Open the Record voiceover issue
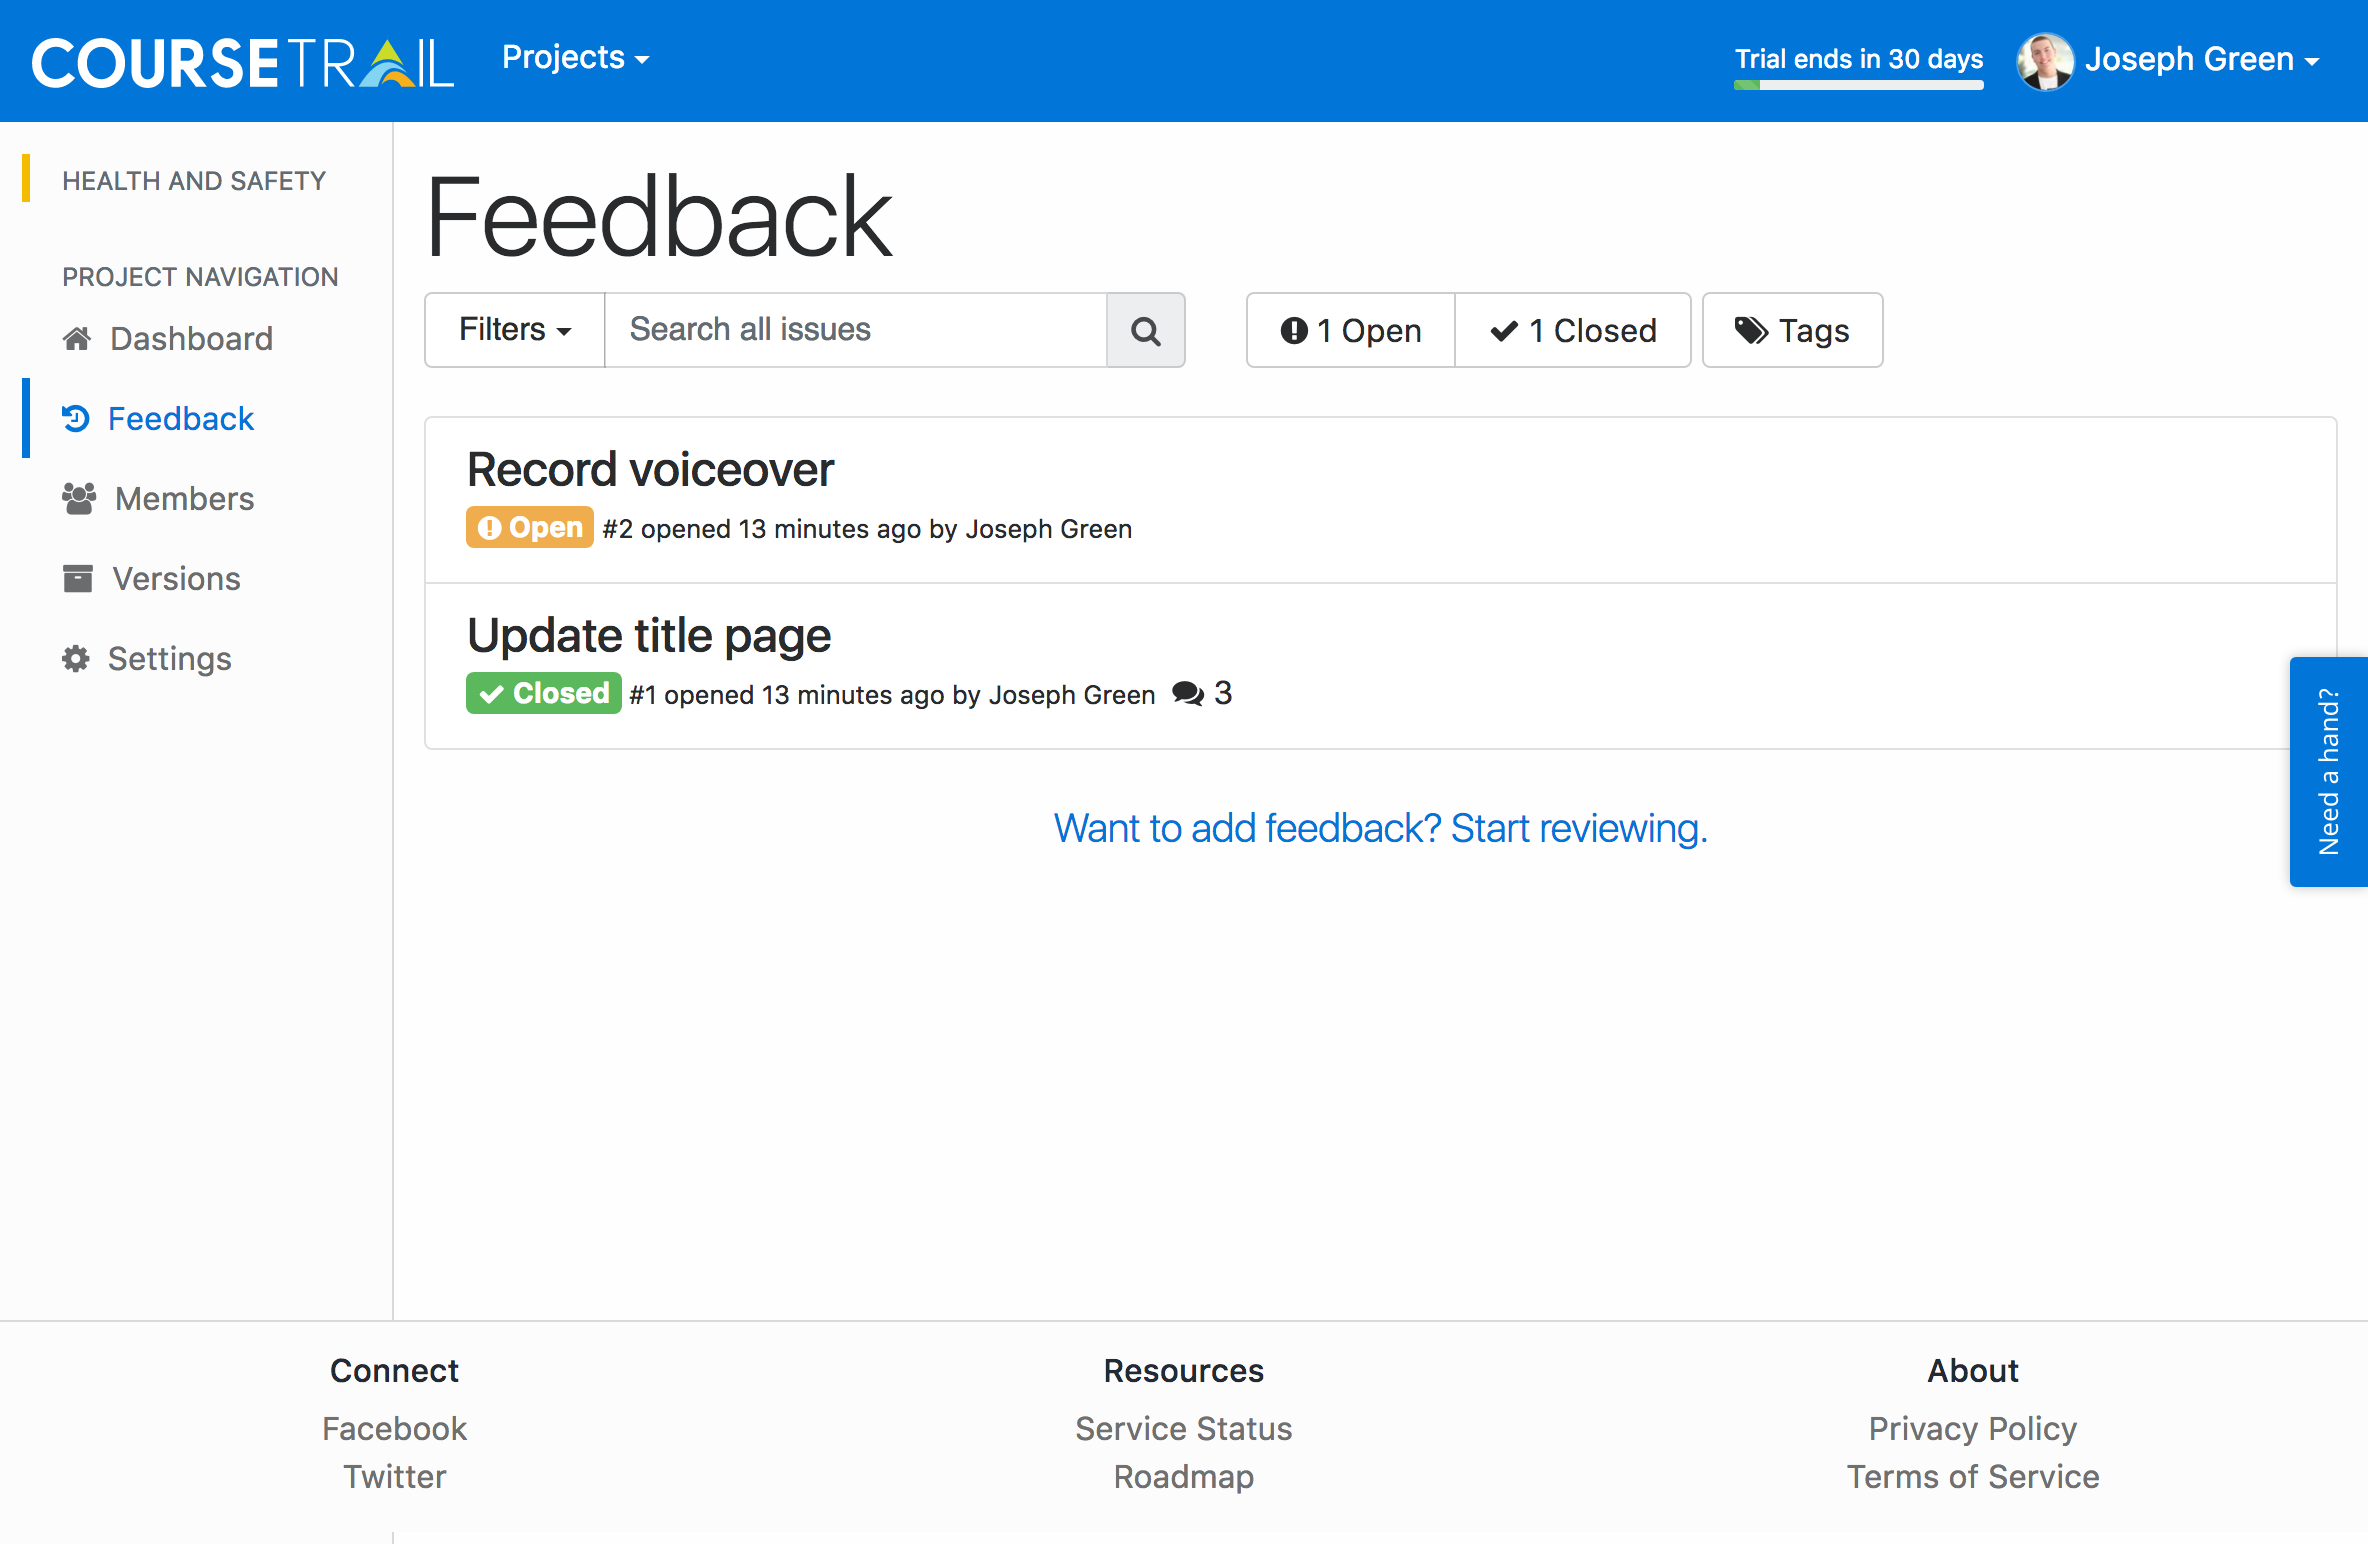 tap(650, 470)
